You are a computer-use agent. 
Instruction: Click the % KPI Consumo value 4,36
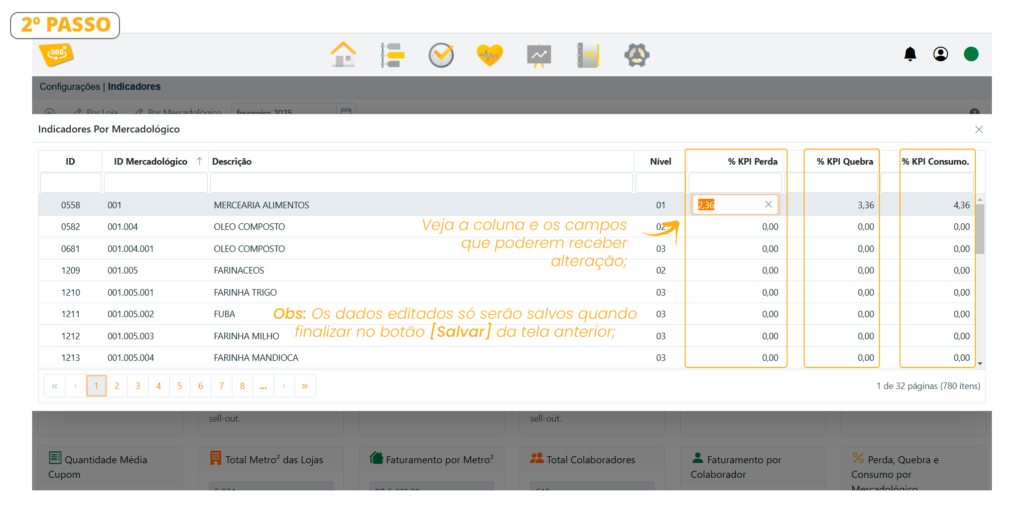[961, 205]
